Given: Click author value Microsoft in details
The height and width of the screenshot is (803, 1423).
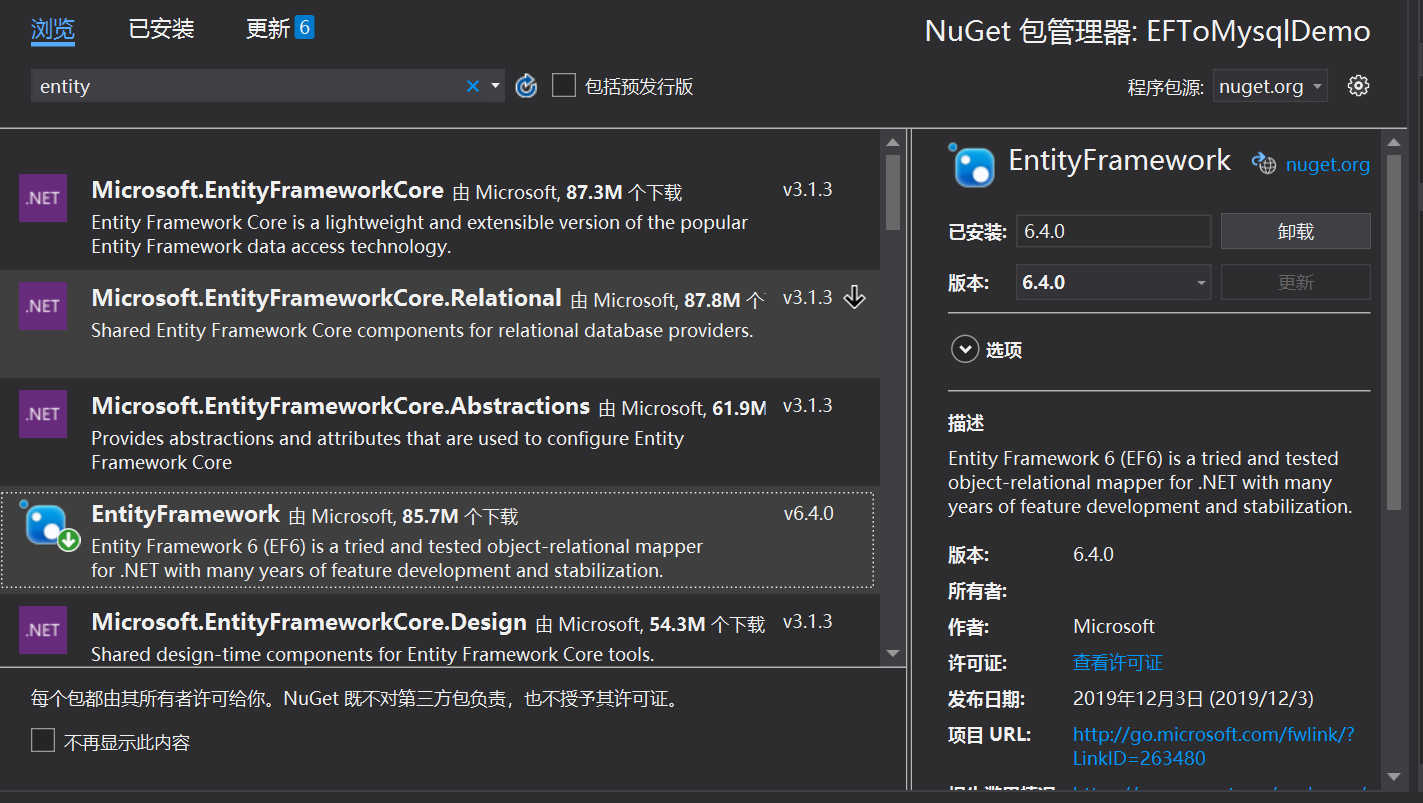Looking at the screenshot, I should (1114, 626).
